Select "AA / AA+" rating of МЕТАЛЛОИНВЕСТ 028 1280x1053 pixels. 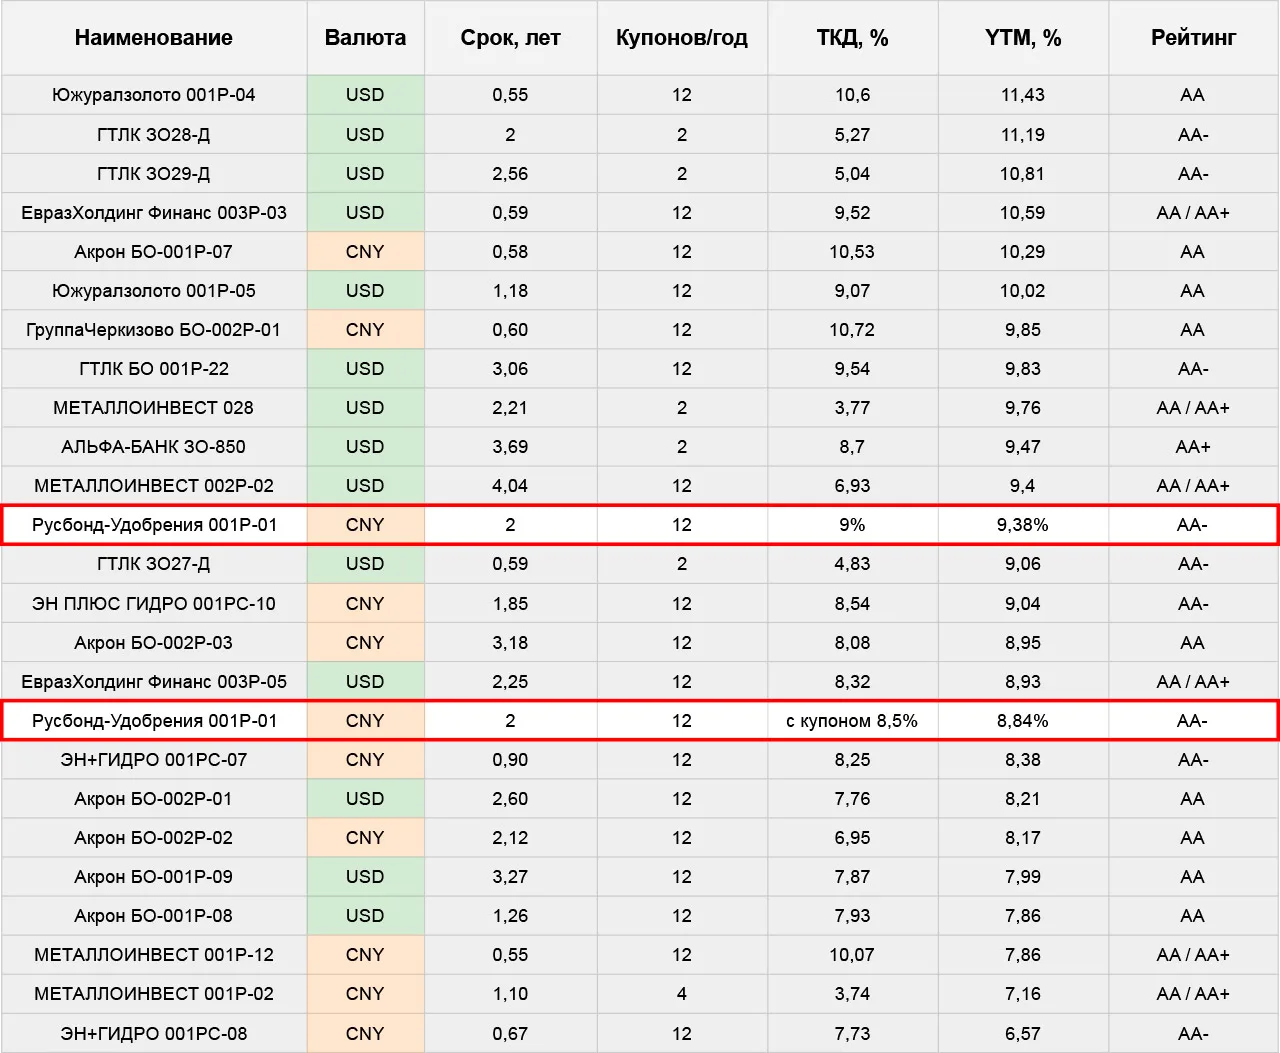coord(1193,407)
